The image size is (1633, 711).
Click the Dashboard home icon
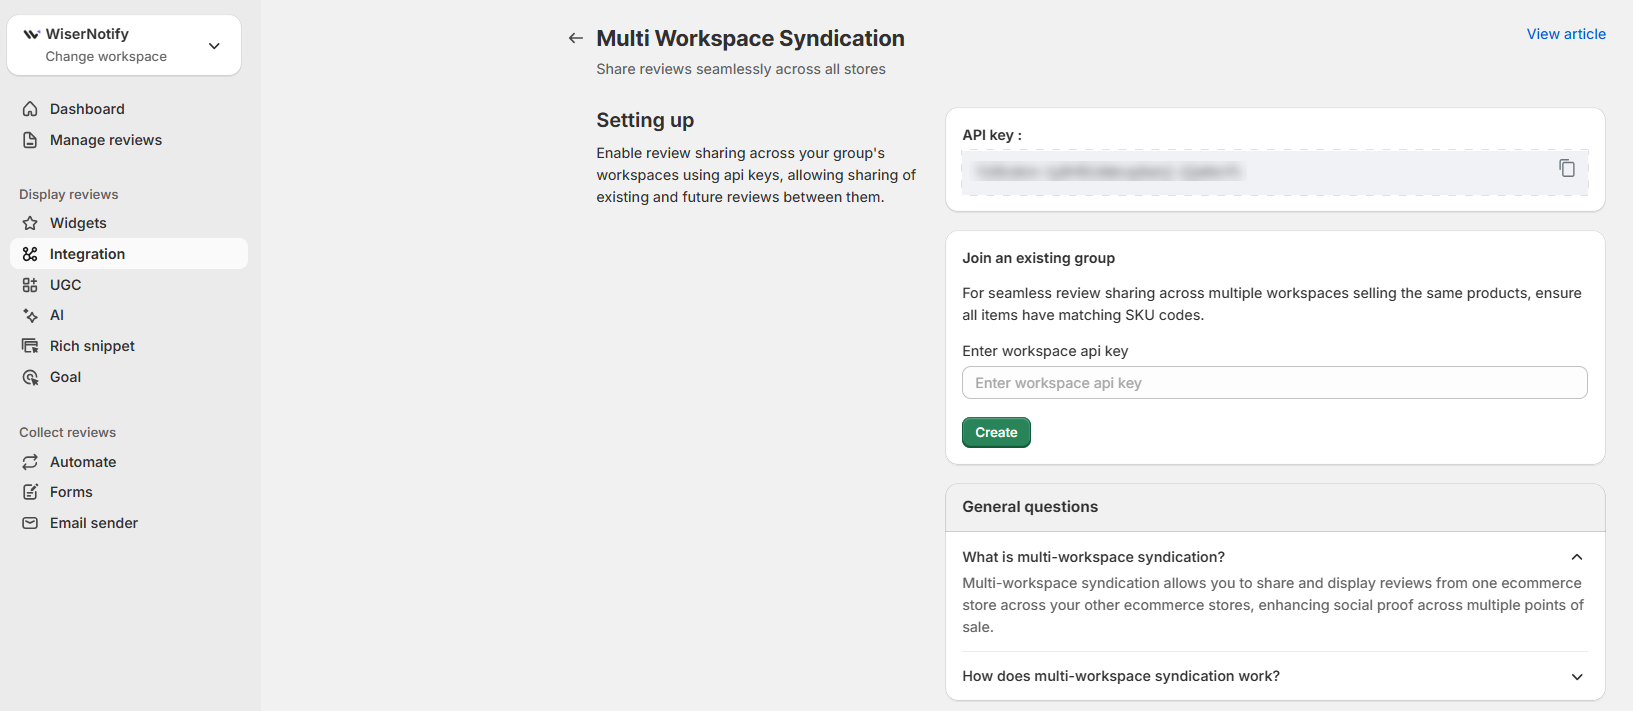(30, 109)
